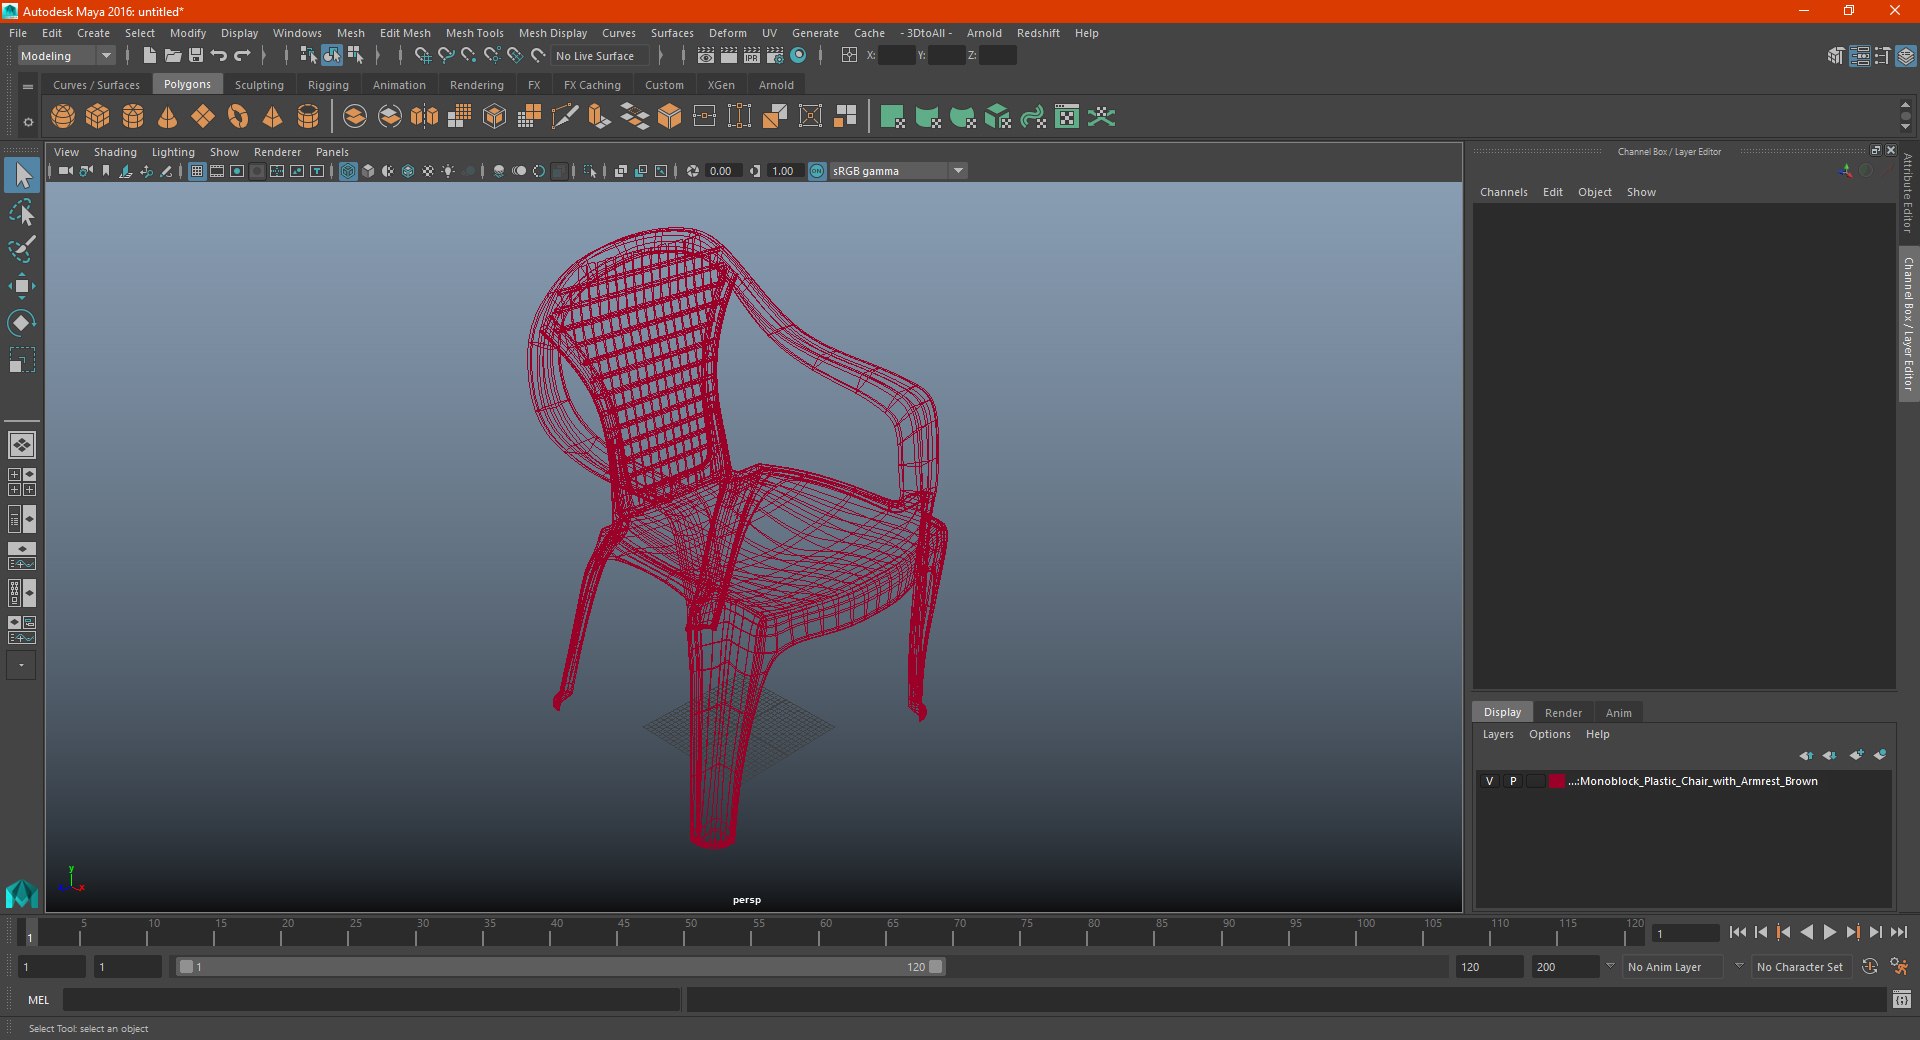Viewport: 1920px width, 1040px height.
Task: Create a polygon cylinder from the shelf
Action: click(x=133, y=117)
